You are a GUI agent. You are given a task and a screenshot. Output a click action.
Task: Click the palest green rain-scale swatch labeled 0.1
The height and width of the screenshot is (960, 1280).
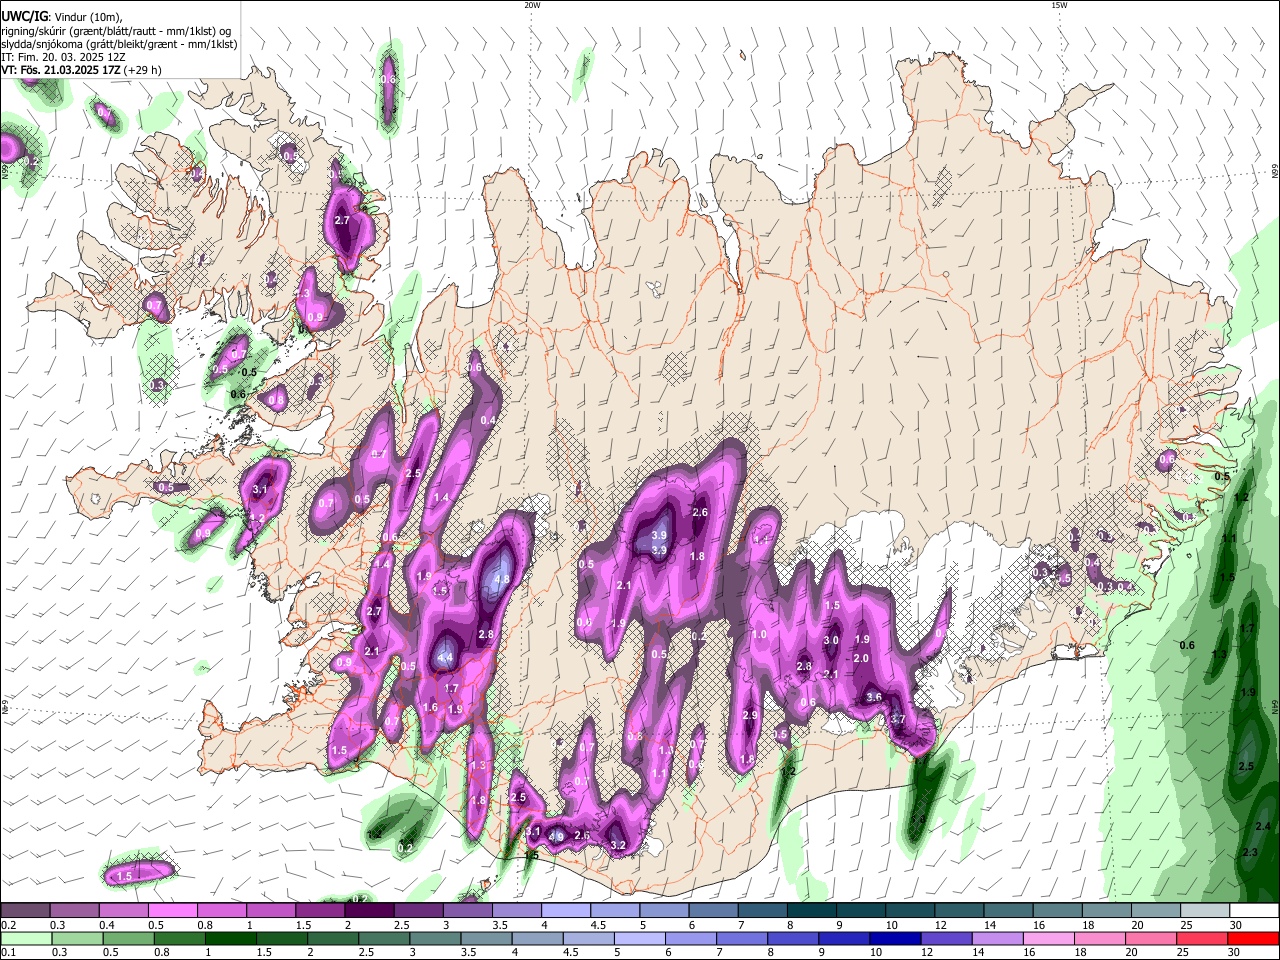coord(27,938)
